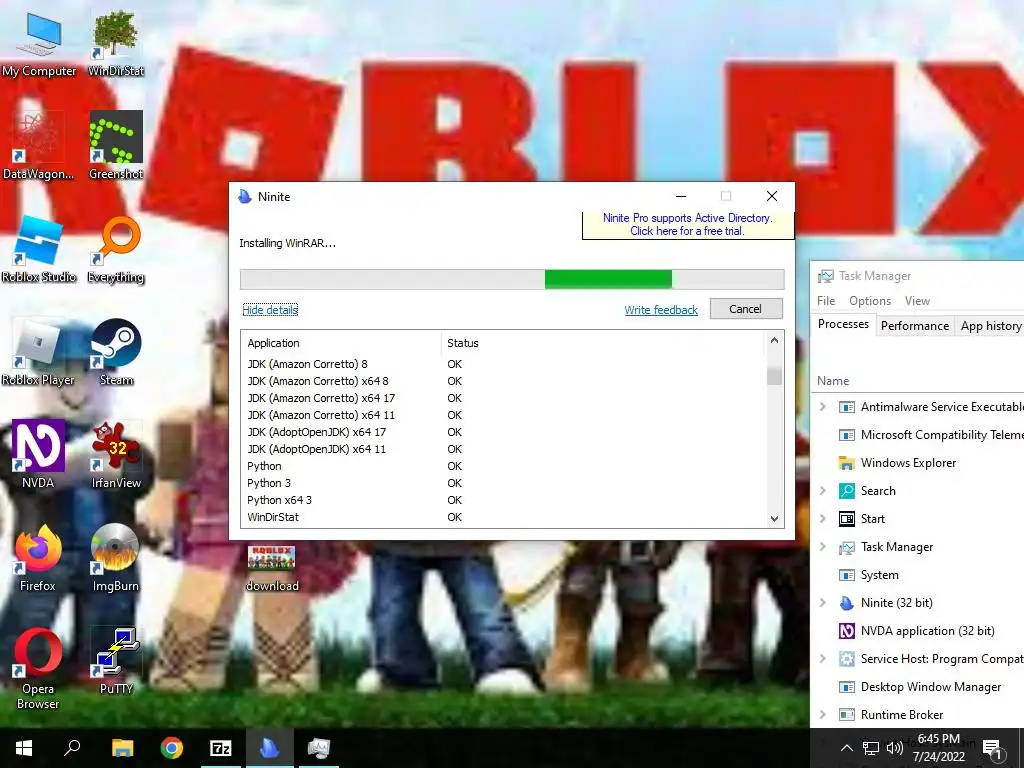Screen dimensions: 1024x768
Task: Select JDK (Amazon Corretto) x64 17 row
Action: 503,398
